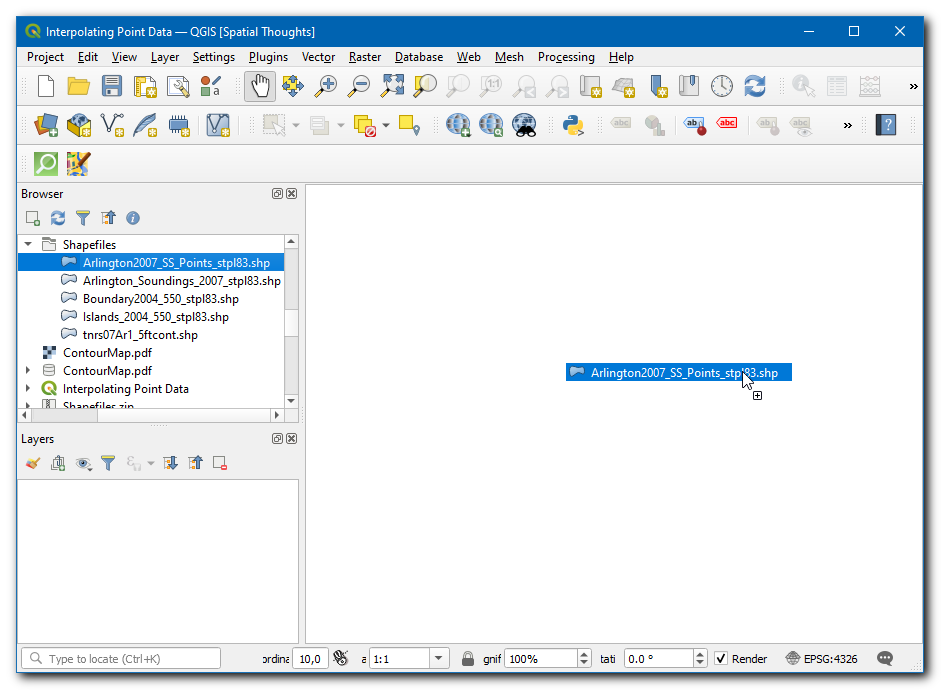Click the Save Project floppy icon
The width and height of the screenshot is (941, 690).
pyautogui.click(x=112, y=87)
